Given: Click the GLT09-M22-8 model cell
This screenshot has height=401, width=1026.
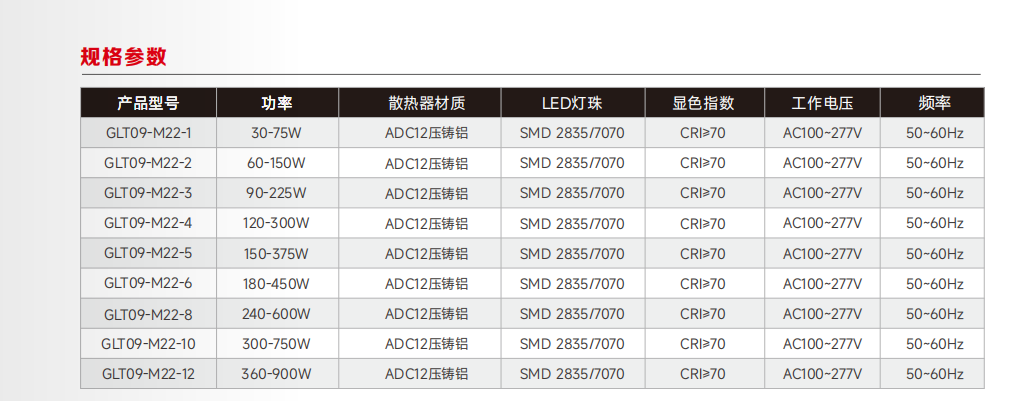Looking at the screenshot, I should (148, 314).
